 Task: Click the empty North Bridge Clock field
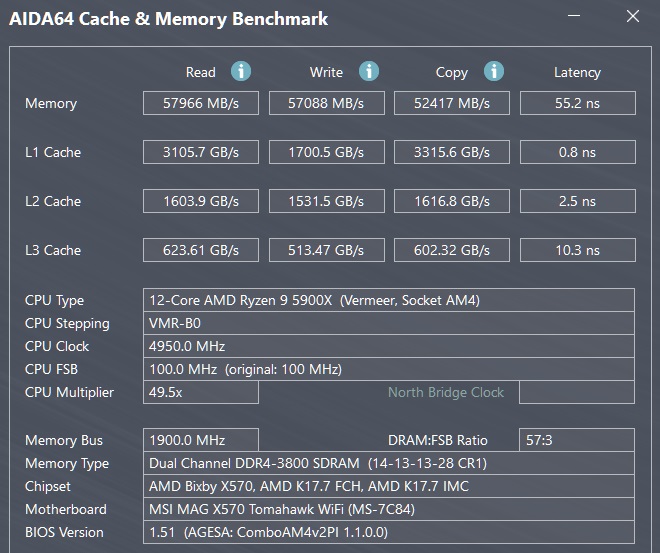[x=577, y=392]
